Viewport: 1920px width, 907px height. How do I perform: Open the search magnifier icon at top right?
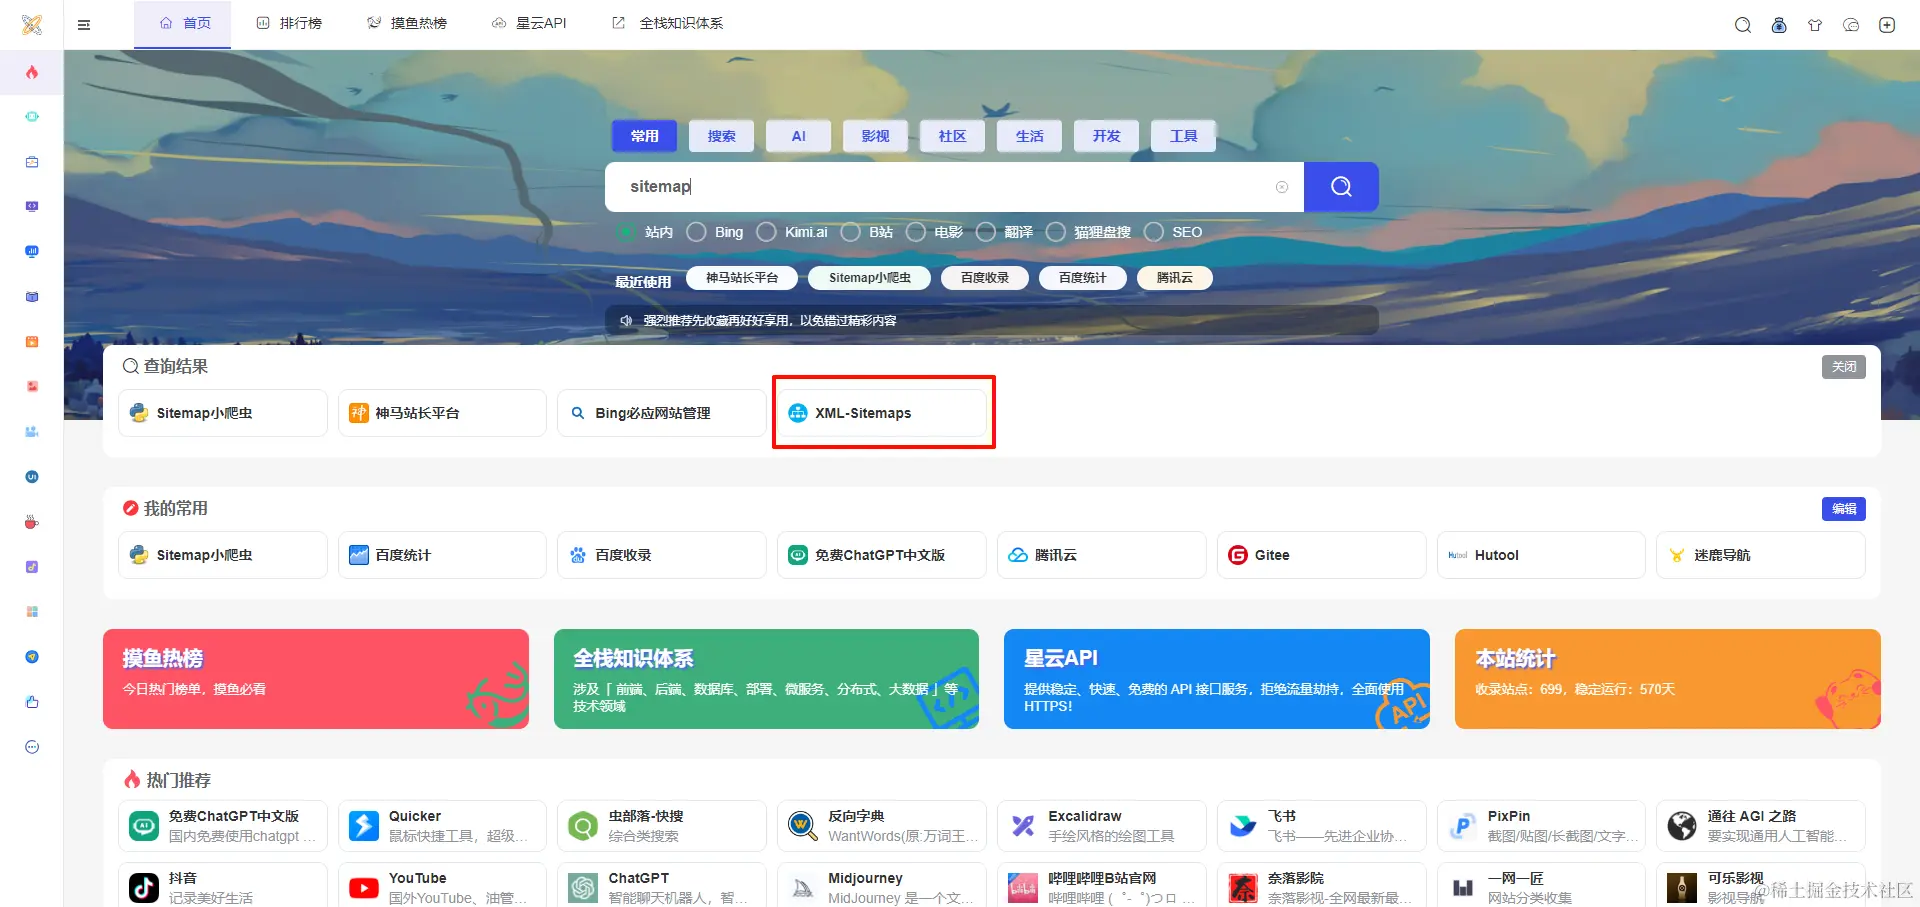click(1741, 25)
